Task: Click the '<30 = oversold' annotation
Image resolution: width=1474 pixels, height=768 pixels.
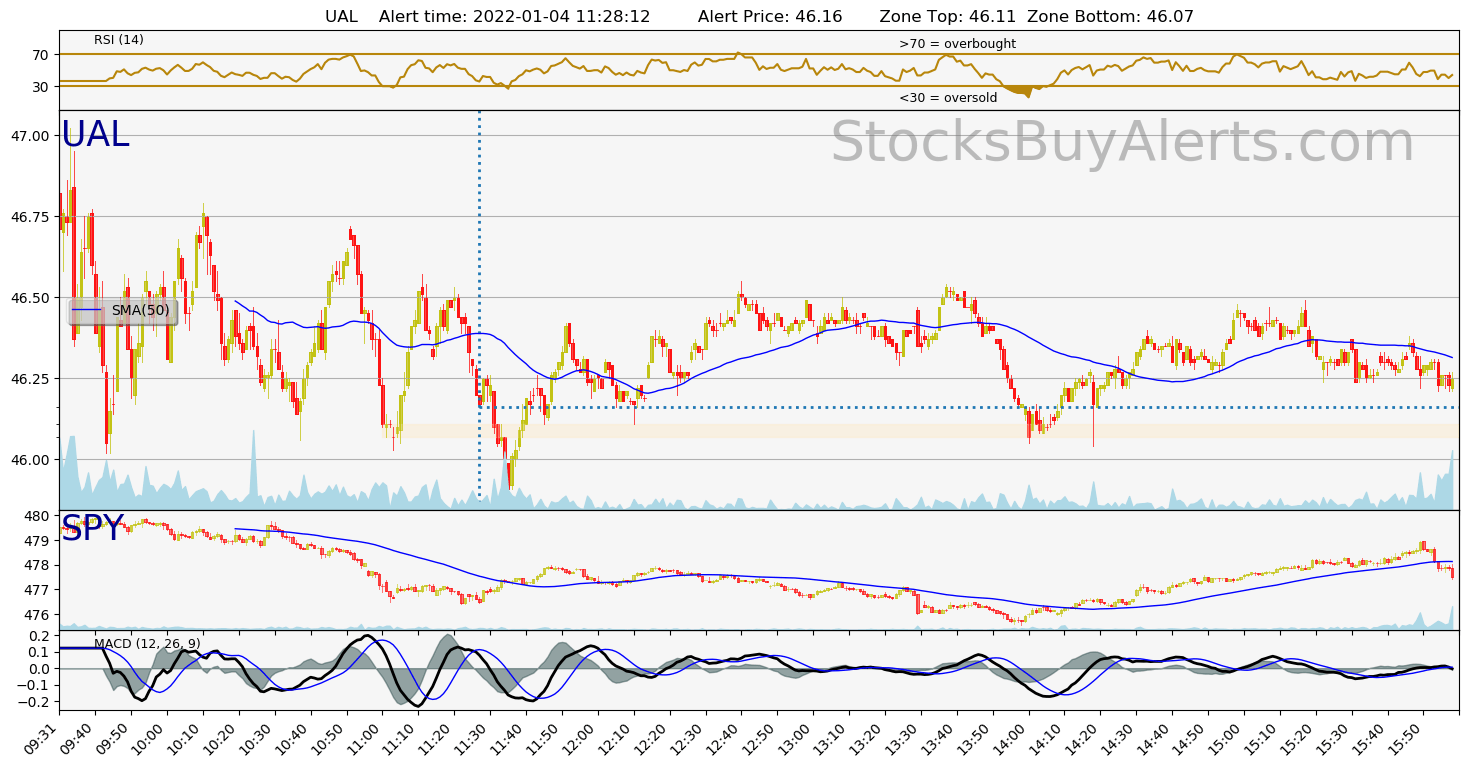Action: [x=948, y=98]
